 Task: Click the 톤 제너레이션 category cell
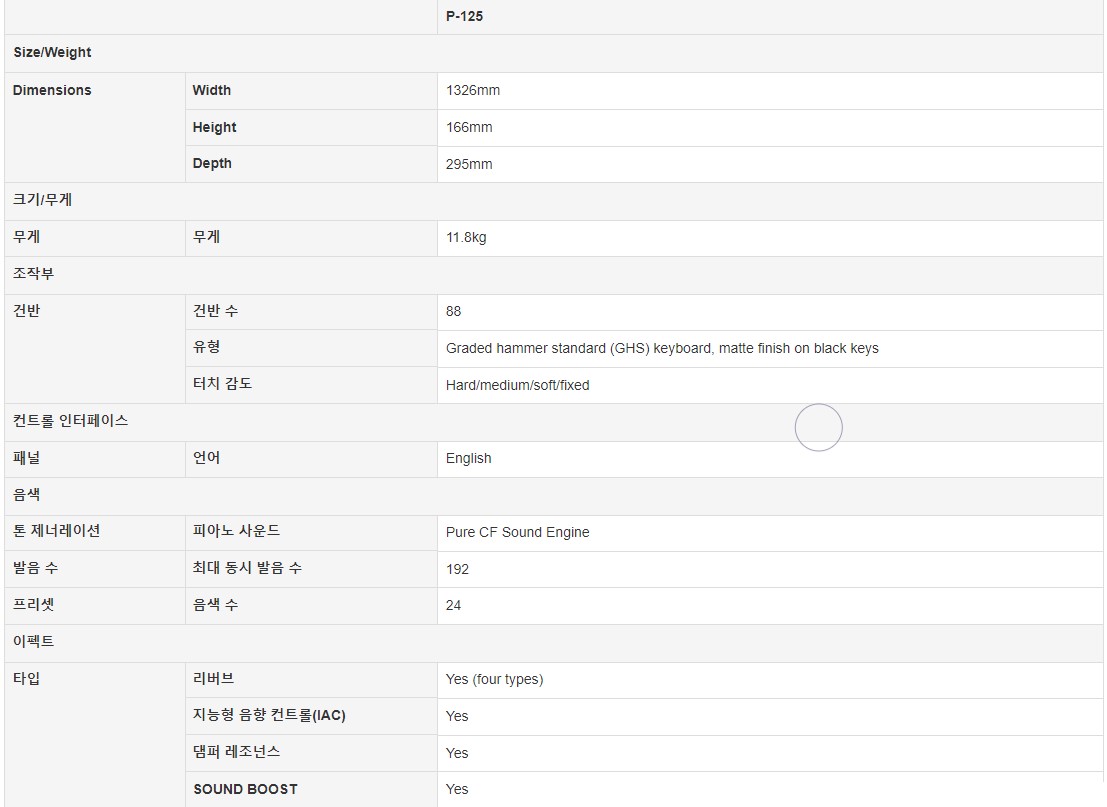(95, 532)
